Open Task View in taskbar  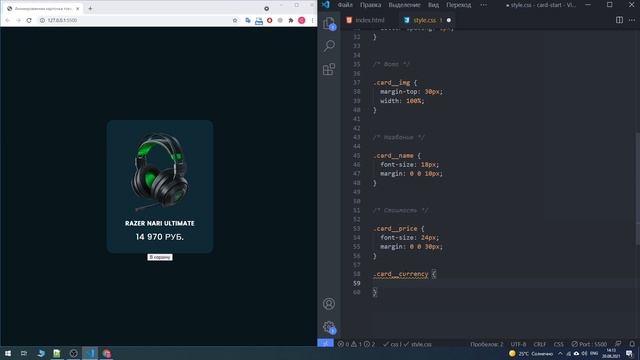pos(24,353)
